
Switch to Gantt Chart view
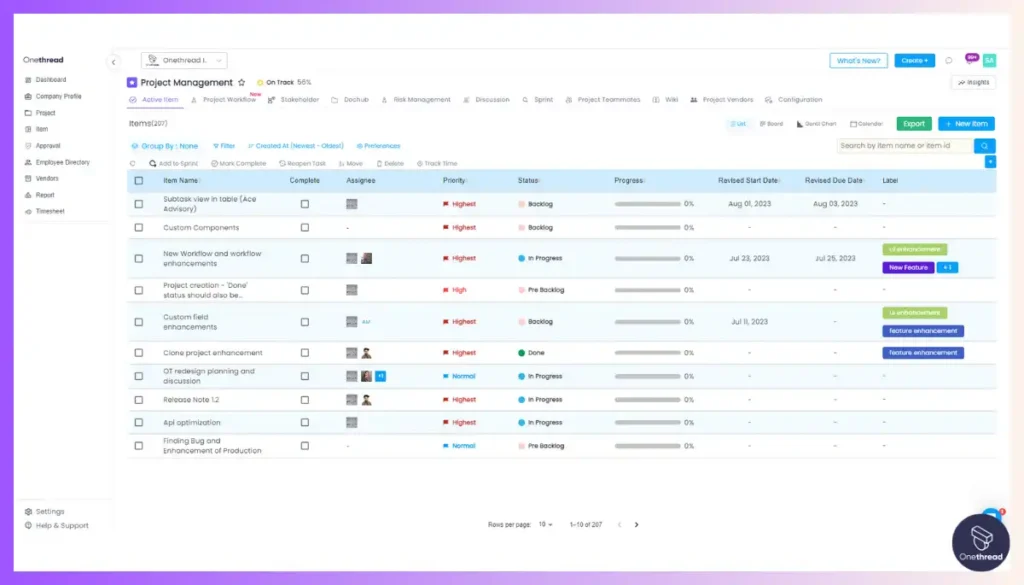point(816,124)
